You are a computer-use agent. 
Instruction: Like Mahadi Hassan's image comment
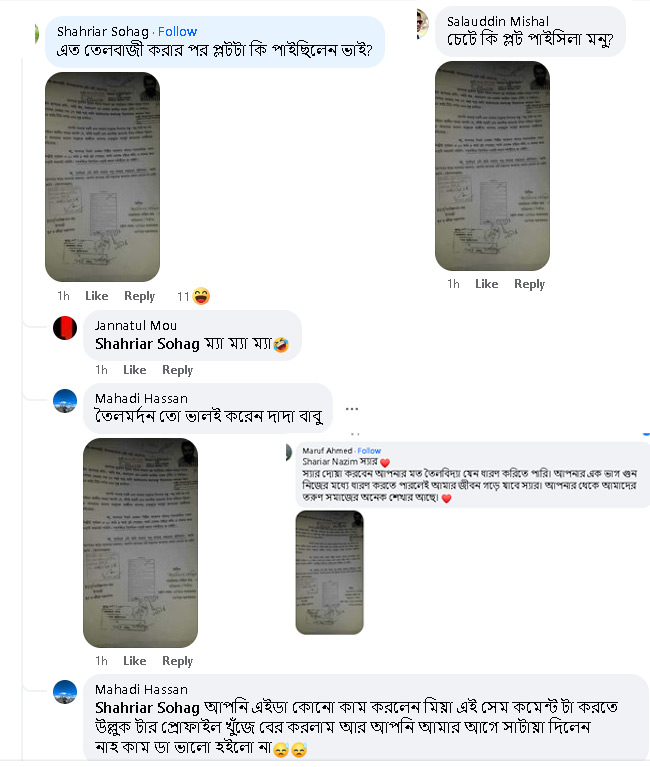[134, 661]
